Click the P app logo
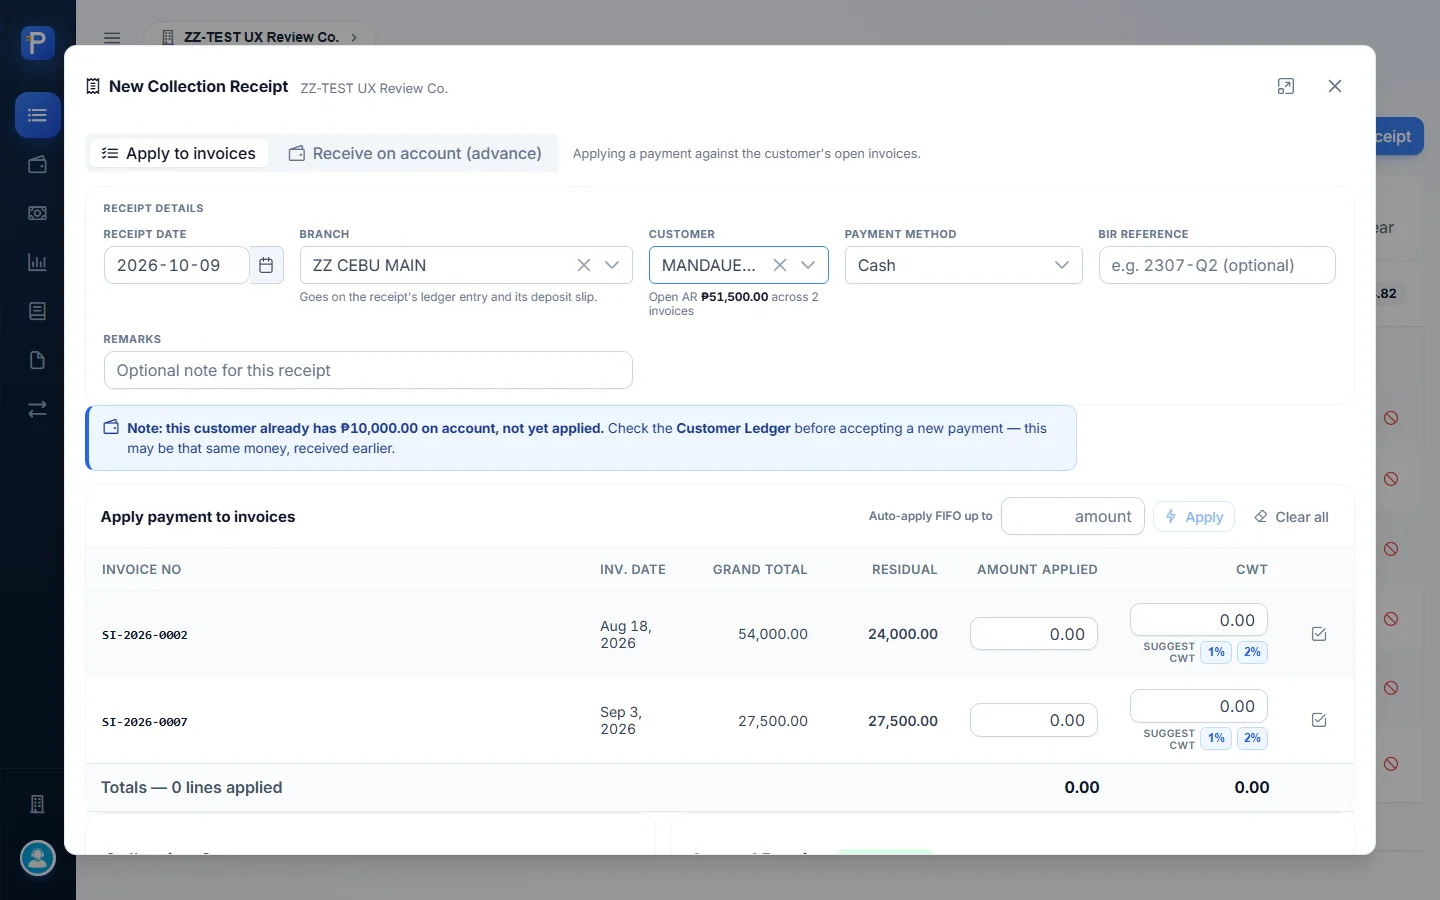The width and height of the screenshot is (1440, 900). click(38, 43)
